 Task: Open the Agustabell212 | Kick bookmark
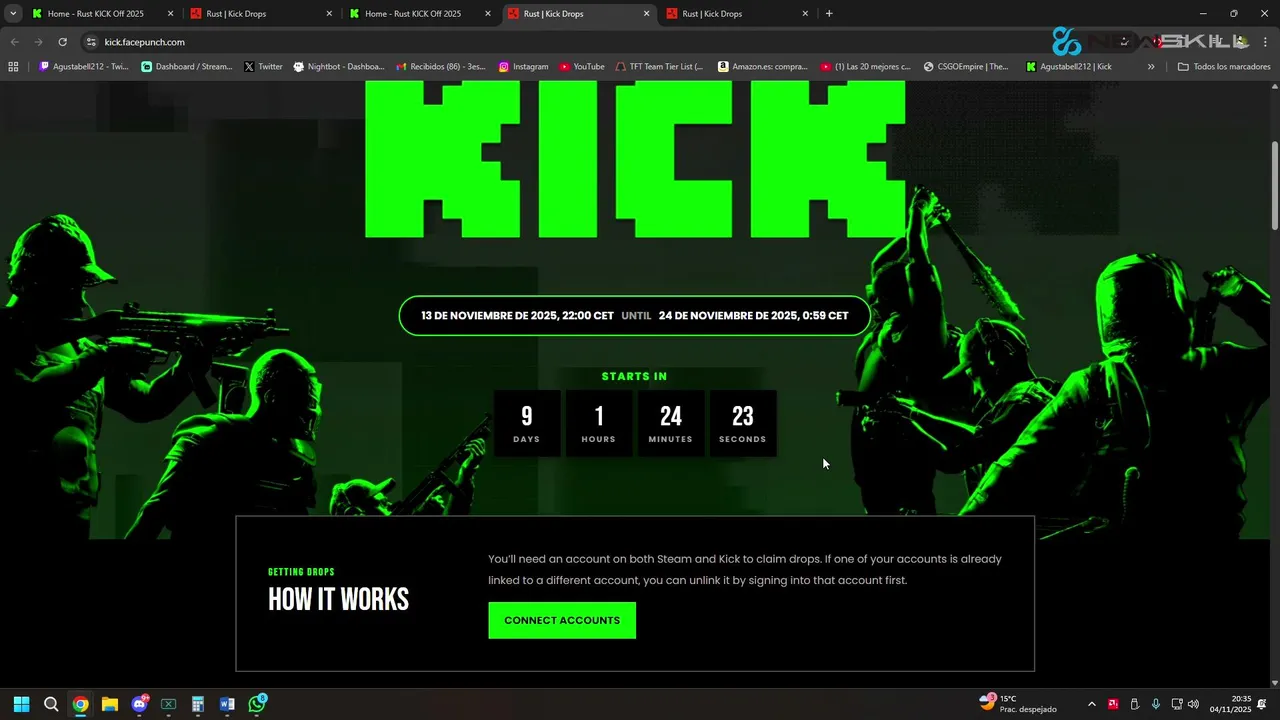1069,67
